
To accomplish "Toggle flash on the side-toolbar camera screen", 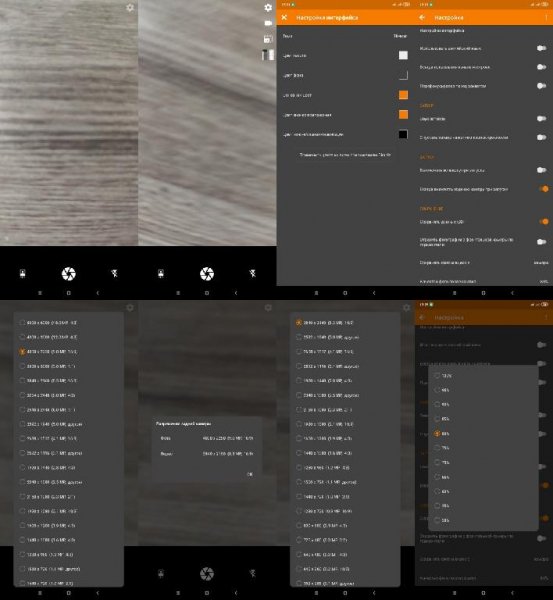I will [253, 273].
